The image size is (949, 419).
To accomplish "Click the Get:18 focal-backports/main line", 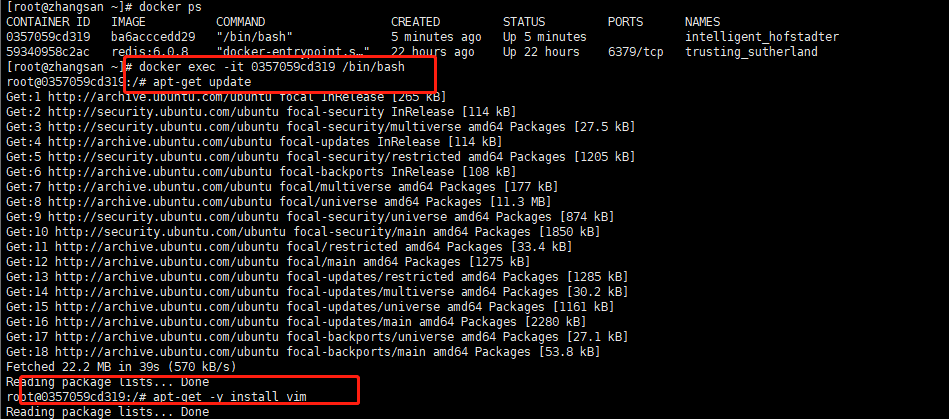I will point(303,352).
